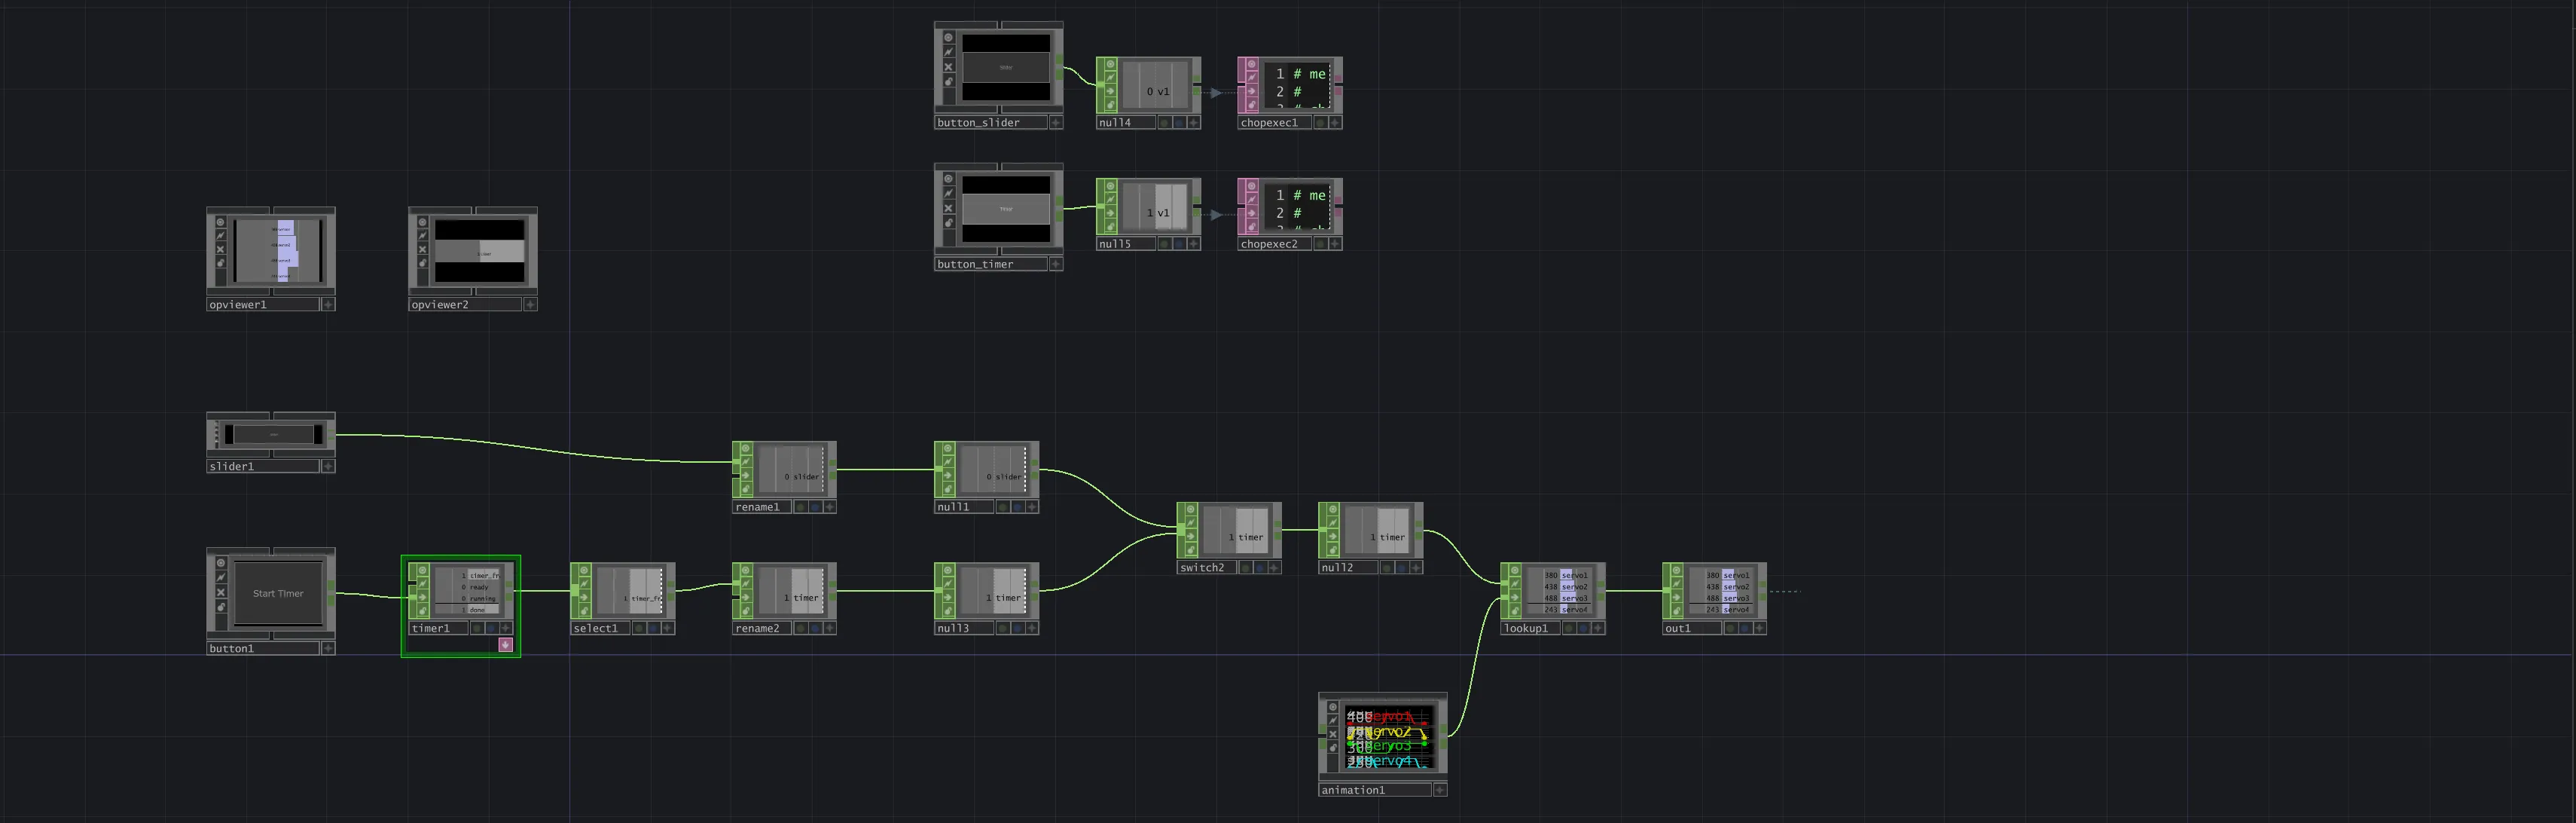Viewport: 2576px width, 823px height.
Task: Activate the viewer plus icon on animation1
Action: 1439,790
